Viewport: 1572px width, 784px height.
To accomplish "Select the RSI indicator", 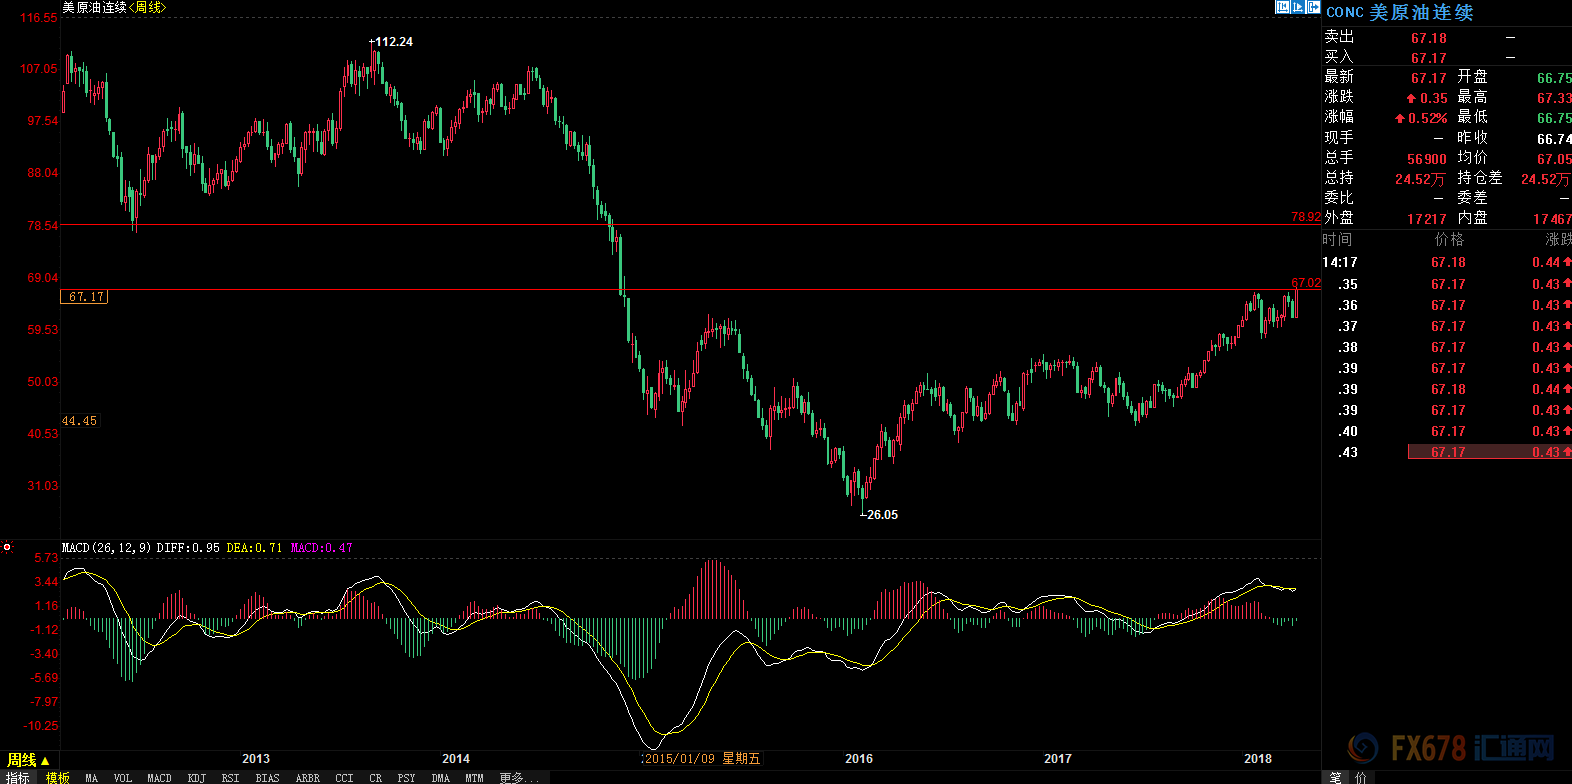I will [230, 778].
